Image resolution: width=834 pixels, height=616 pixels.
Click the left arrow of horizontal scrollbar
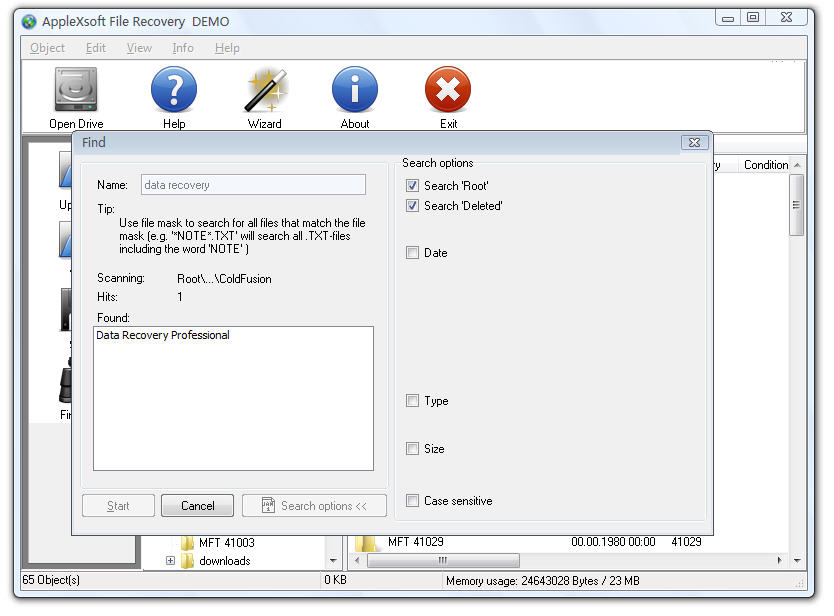point(357,560)
